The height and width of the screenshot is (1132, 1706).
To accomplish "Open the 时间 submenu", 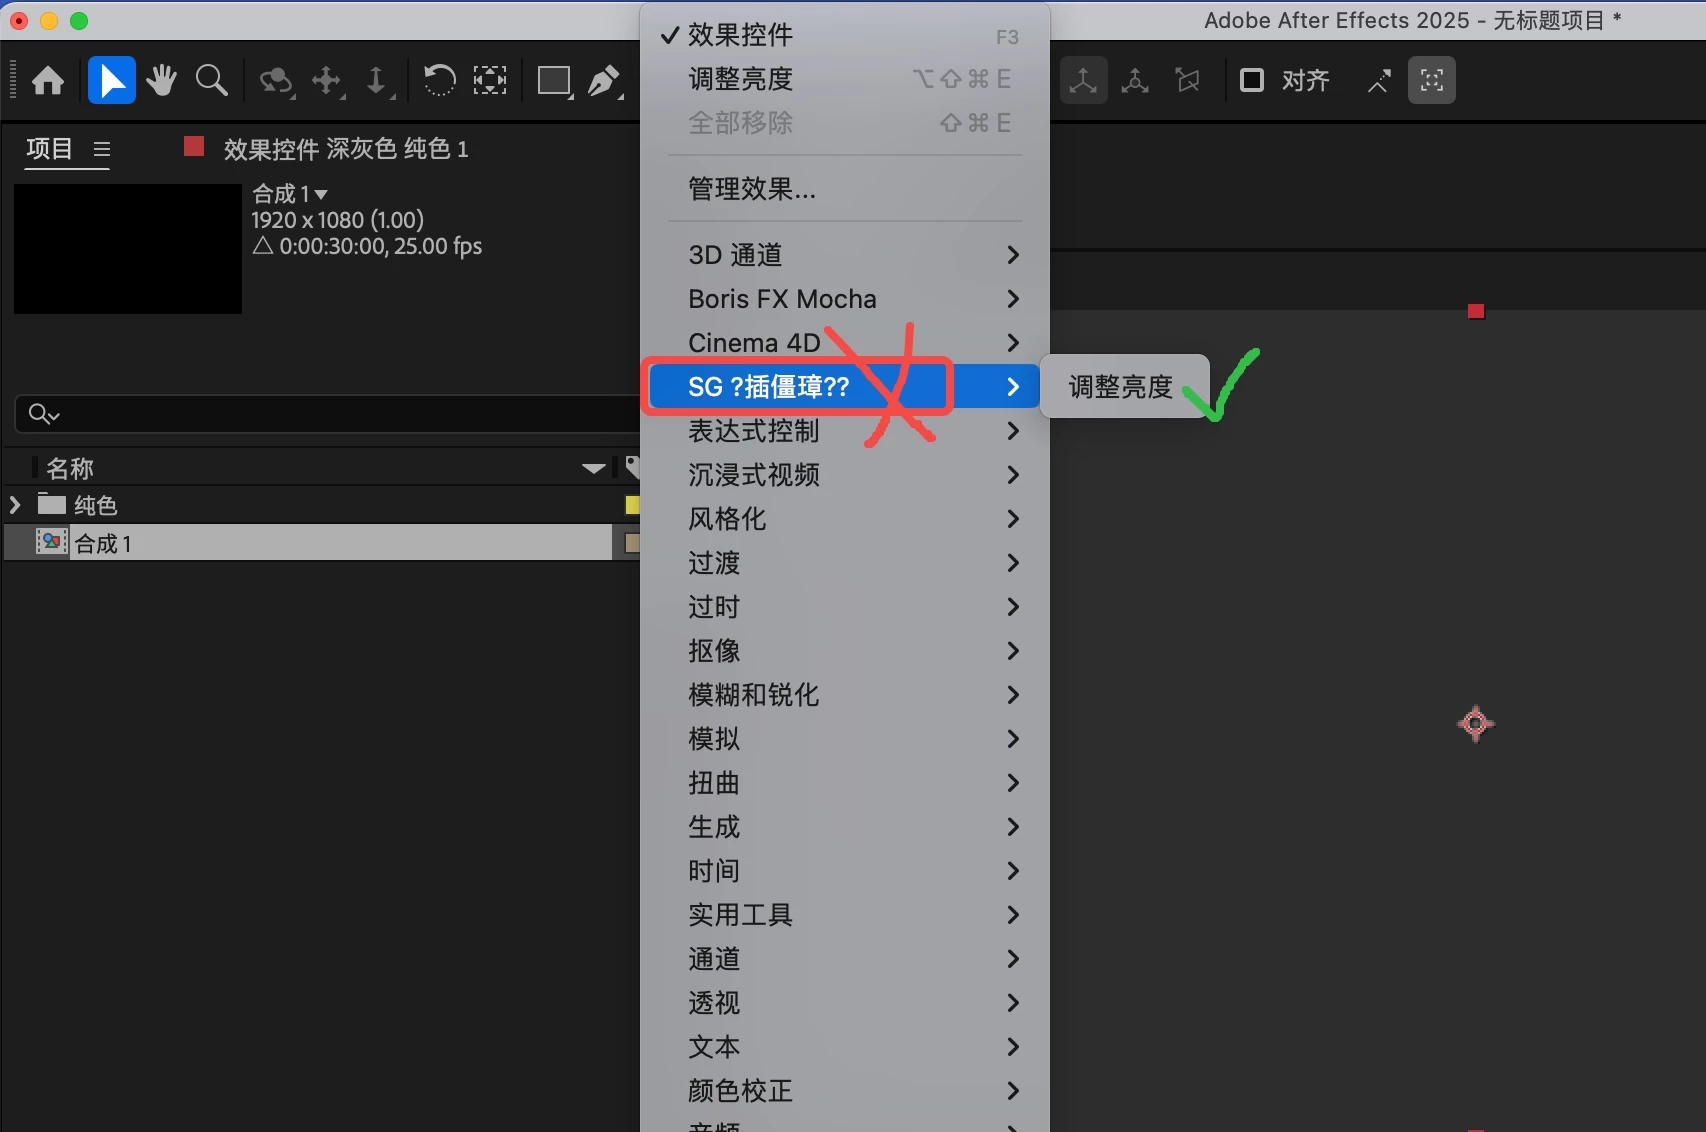I will pyautogui.click(x=845, y=871).
